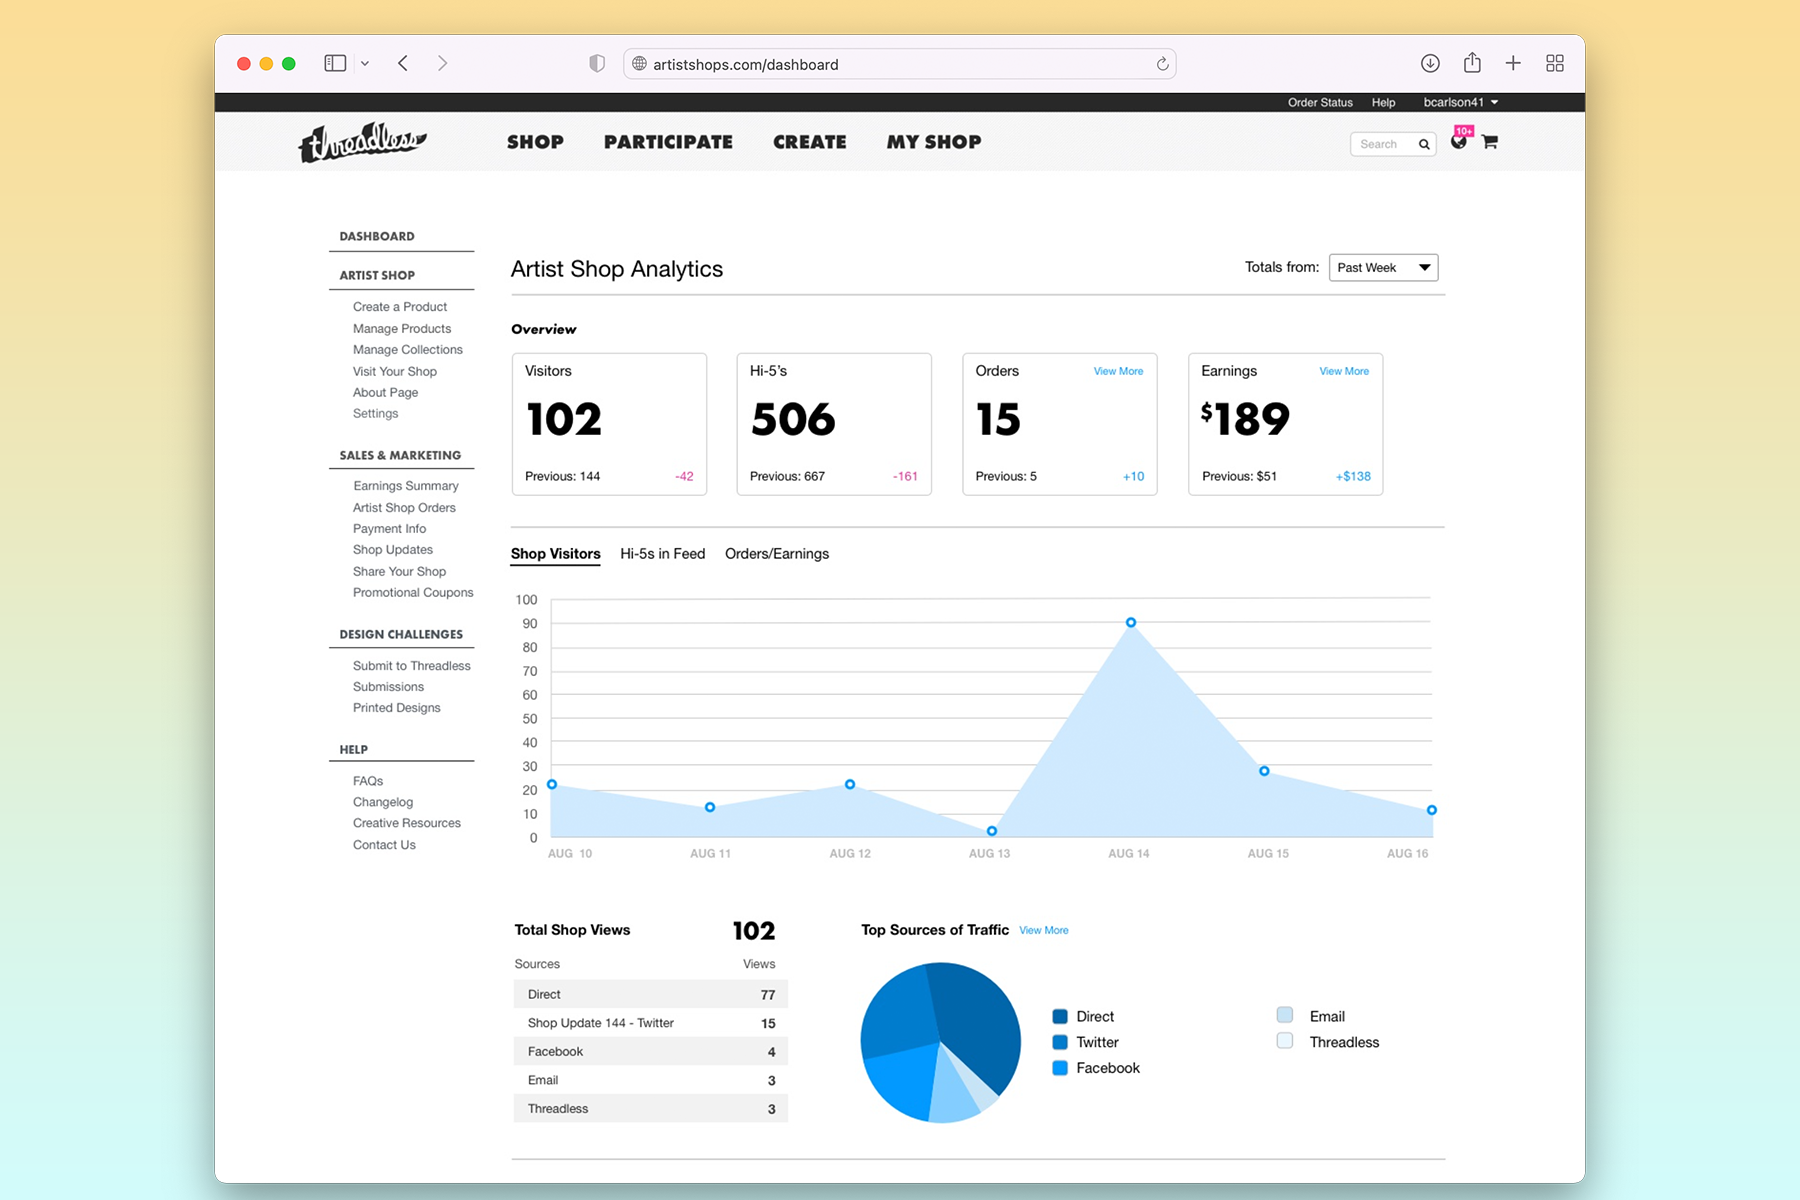Open a new tab with the plus icon

pos(1513,63)
